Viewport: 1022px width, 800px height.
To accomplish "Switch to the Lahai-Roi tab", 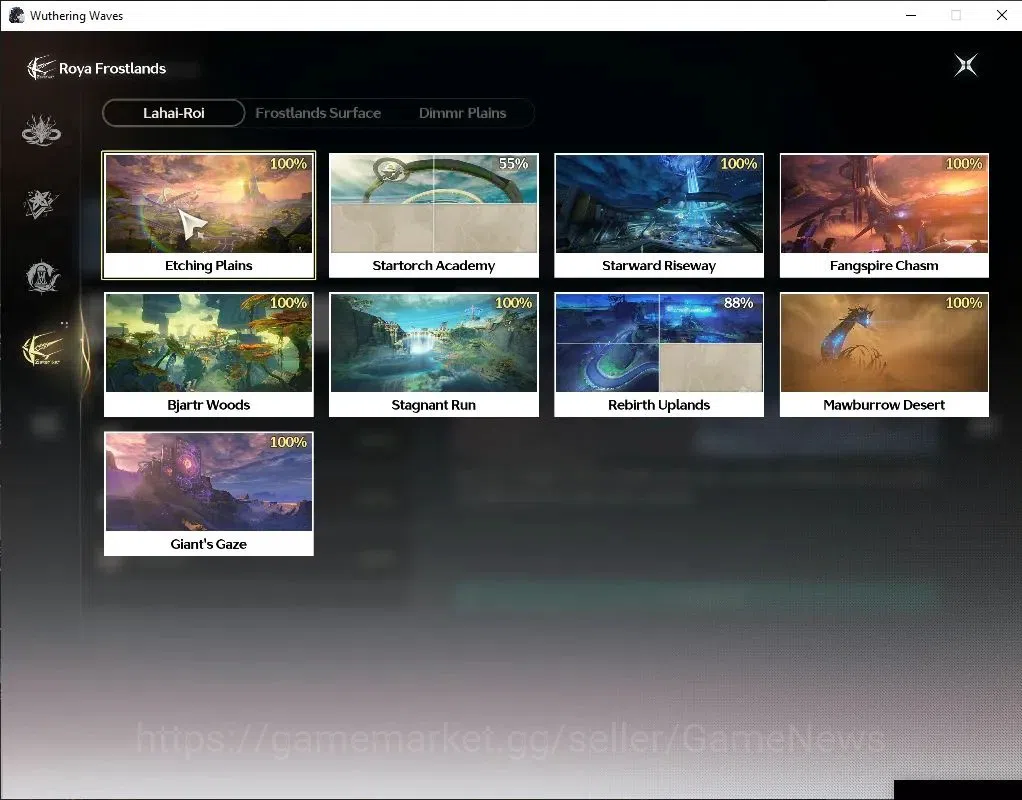I will pos(173,113).
